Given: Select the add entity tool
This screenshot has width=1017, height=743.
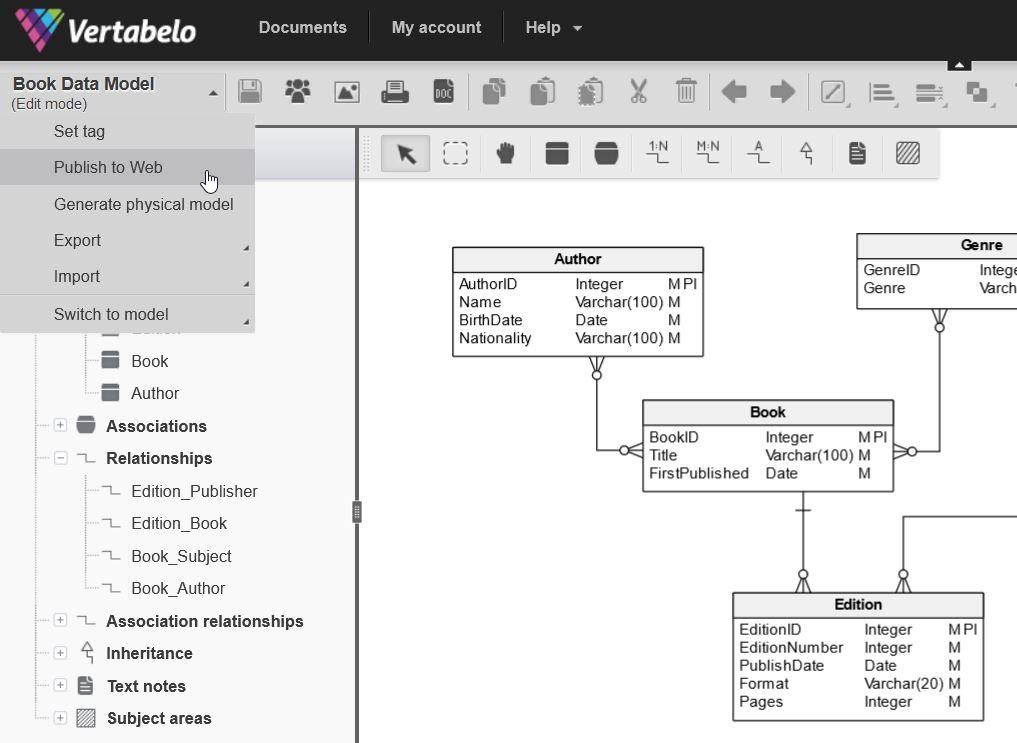Looking at the screenshot, I should [556, 154].
